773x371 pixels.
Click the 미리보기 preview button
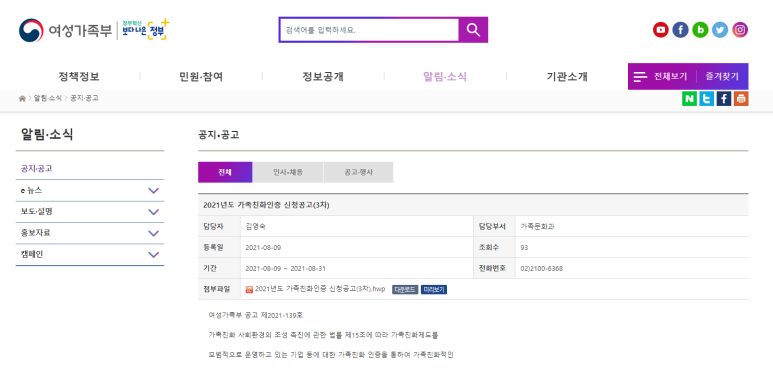(434, 290)
